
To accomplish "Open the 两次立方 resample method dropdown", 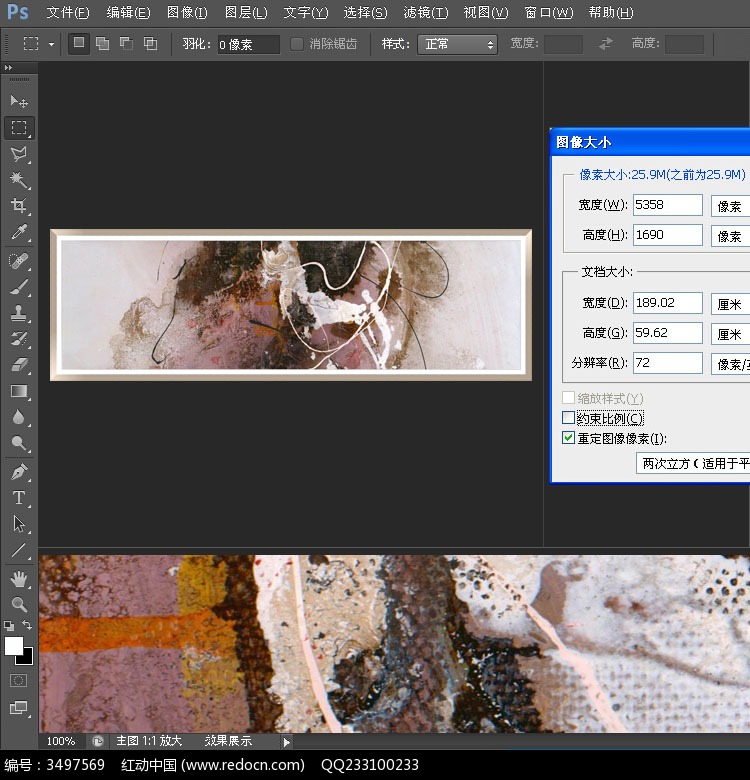I will click(693, 463).
